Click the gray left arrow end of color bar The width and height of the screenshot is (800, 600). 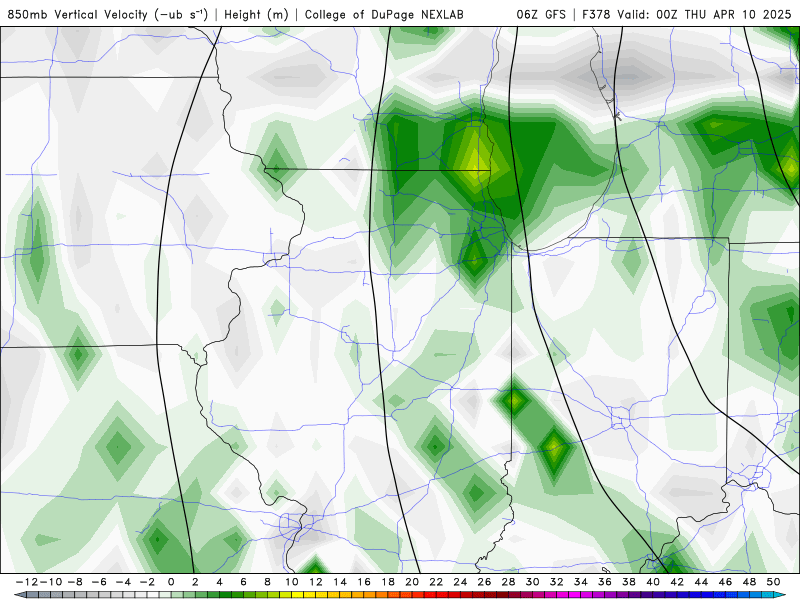[x=19, y=595]
